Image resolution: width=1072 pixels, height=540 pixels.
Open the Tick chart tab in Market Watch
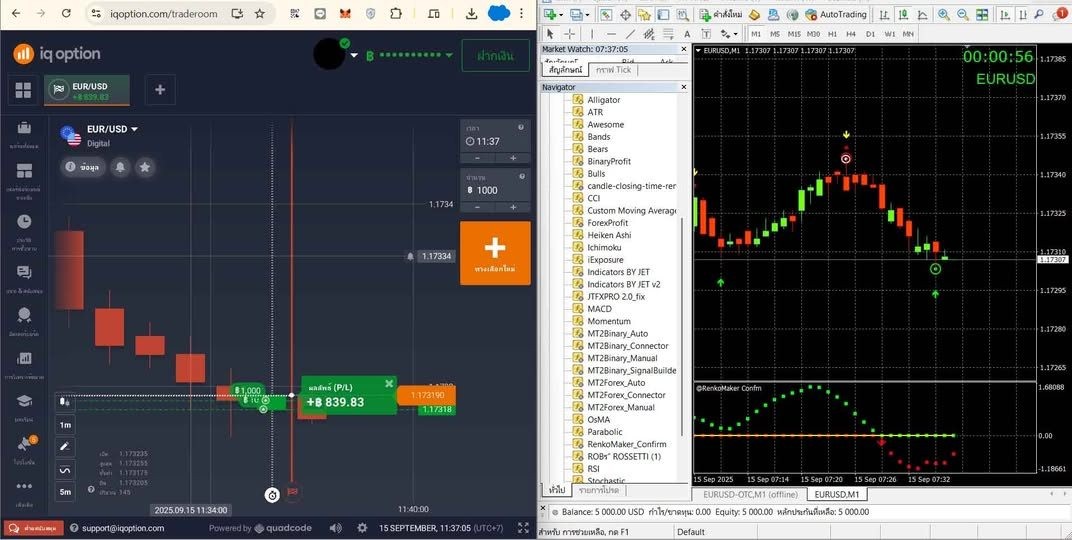click(x=613, y=70)
